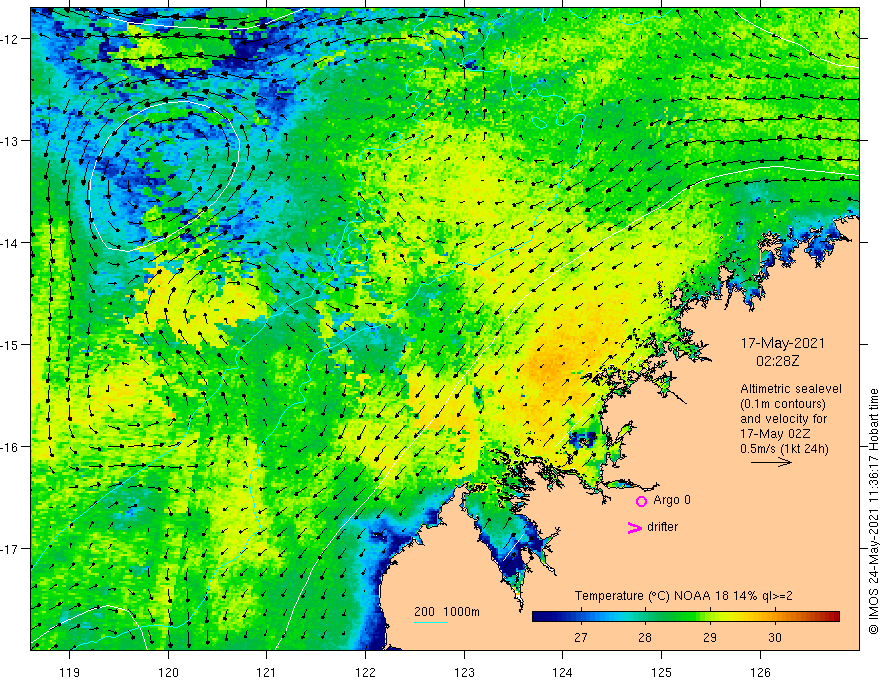Click the cold eddy enclosed by white contour
Viewport: 880px width, 680px height.
164,174
